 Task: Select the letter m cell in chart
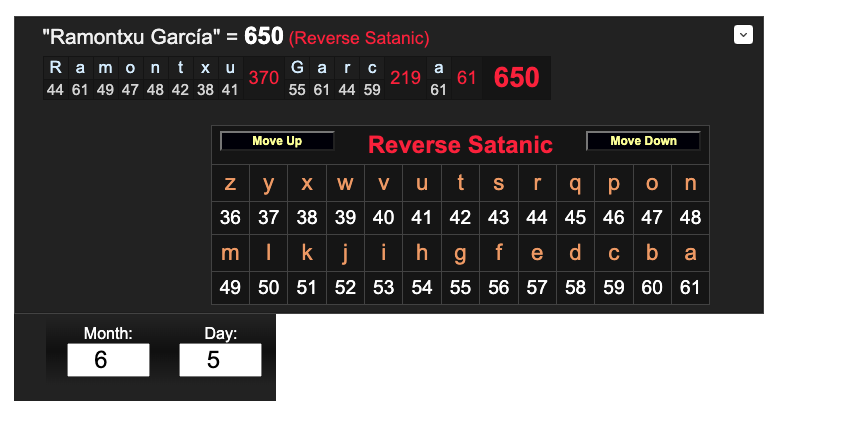point(230,253)
